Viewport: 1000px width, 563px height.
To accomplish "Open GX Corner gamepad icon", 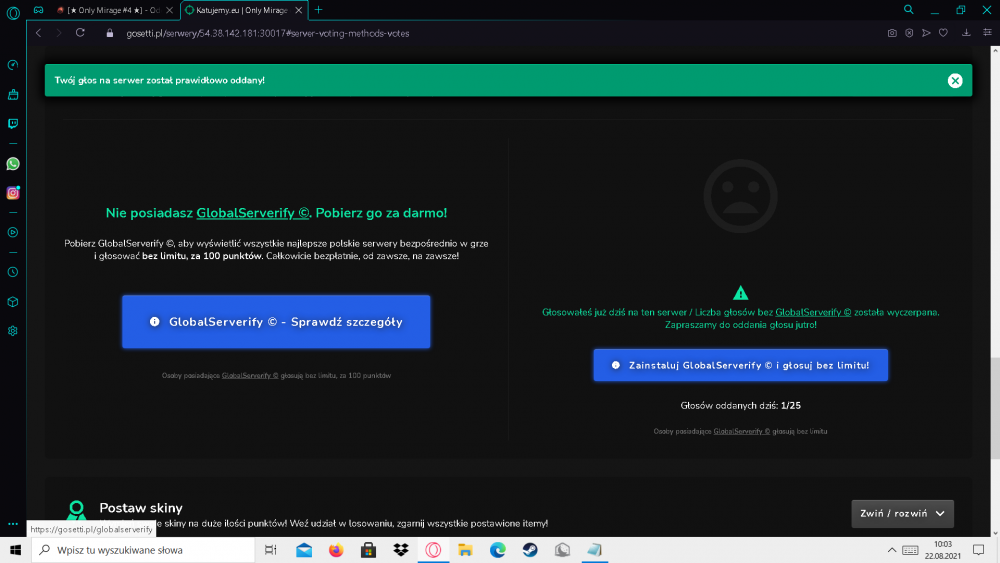I will (x=38, y=10).
